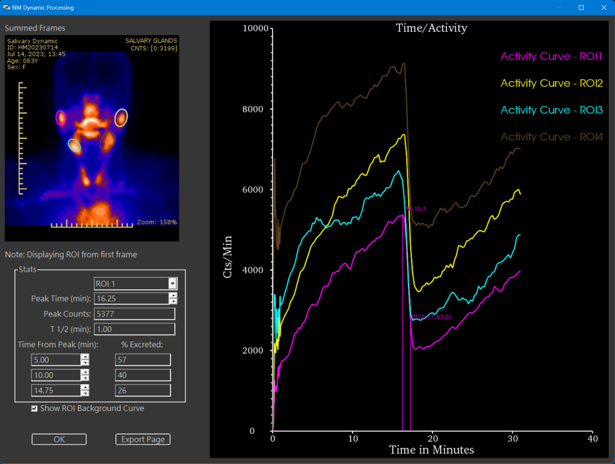Viewport: 615px width, 464px height.
Task: Click the % Excreted field showing 26
Action: tap(143, 390)
